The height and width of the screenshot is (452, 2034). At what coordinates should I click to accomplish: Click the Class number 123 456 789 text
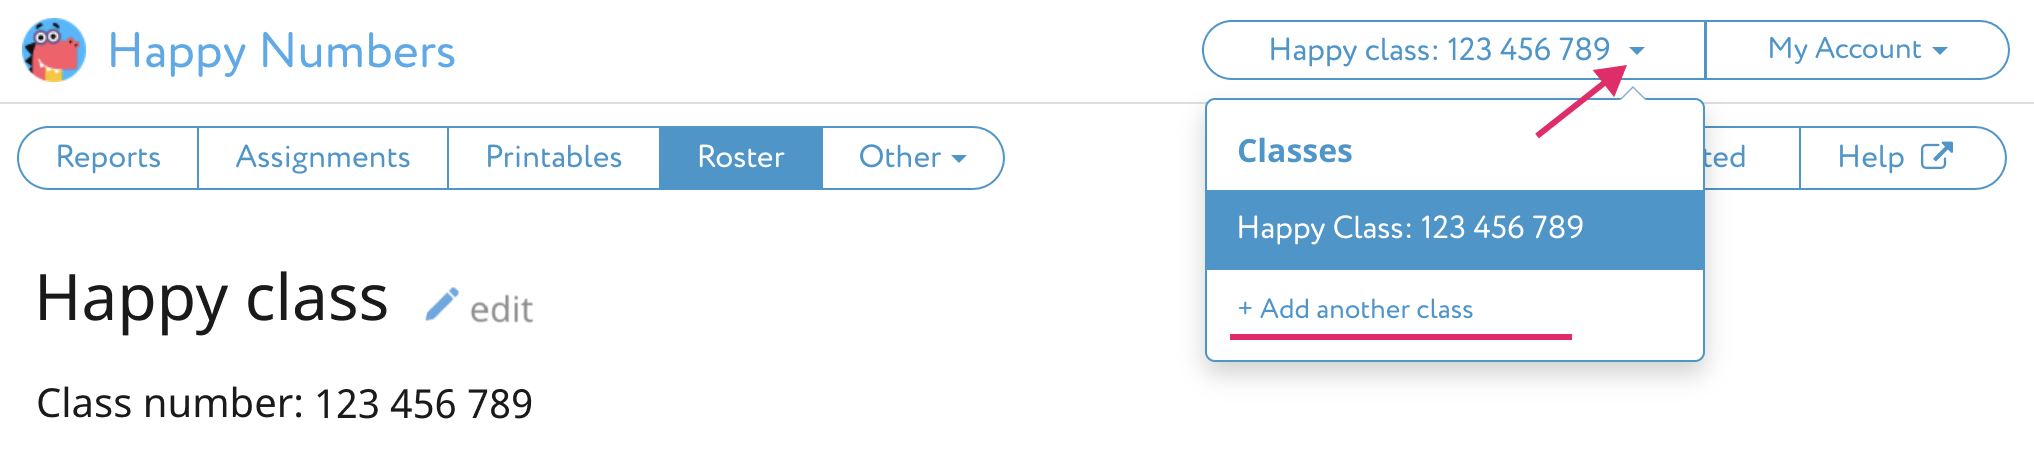pos(284,403)
